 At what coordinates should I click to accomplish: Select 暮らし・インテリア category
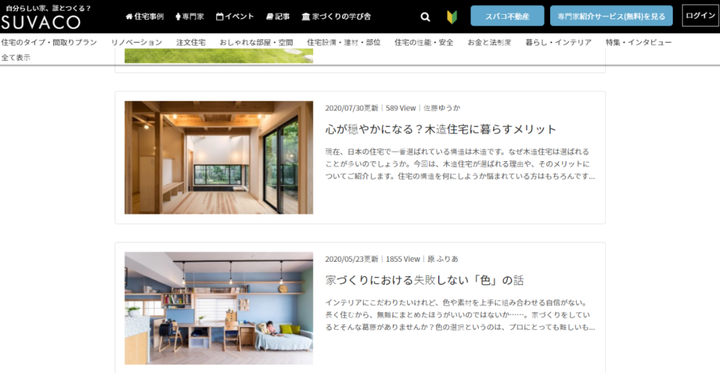click(558, 42)
